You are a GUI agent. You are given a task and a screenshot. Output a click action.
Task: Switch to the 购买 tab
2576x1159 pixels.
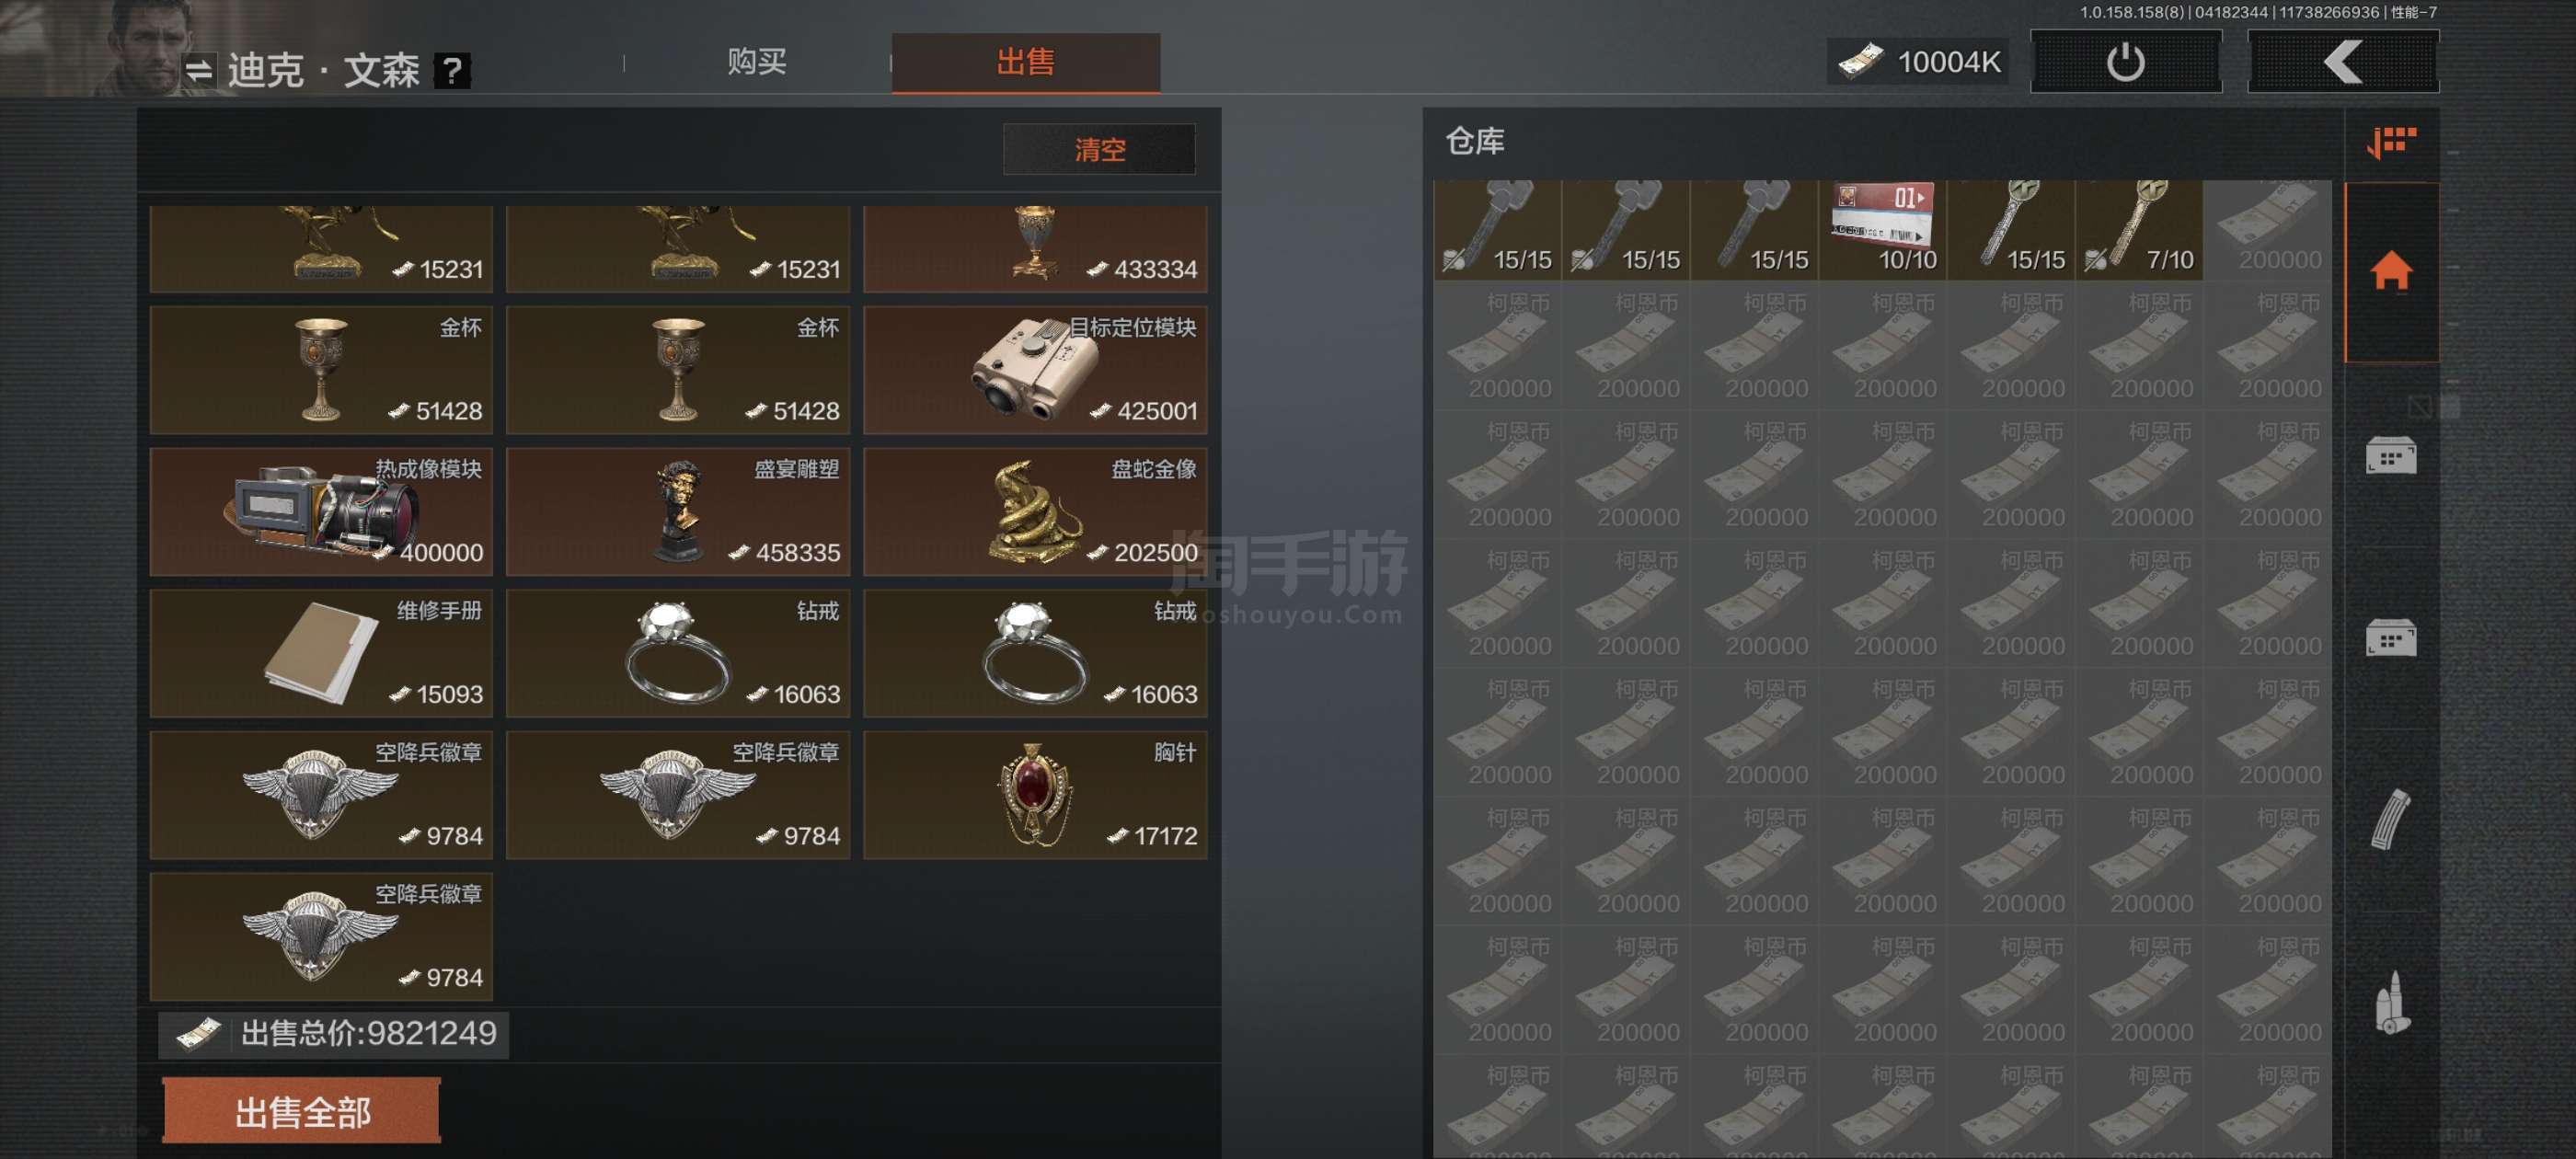[756, 62]
